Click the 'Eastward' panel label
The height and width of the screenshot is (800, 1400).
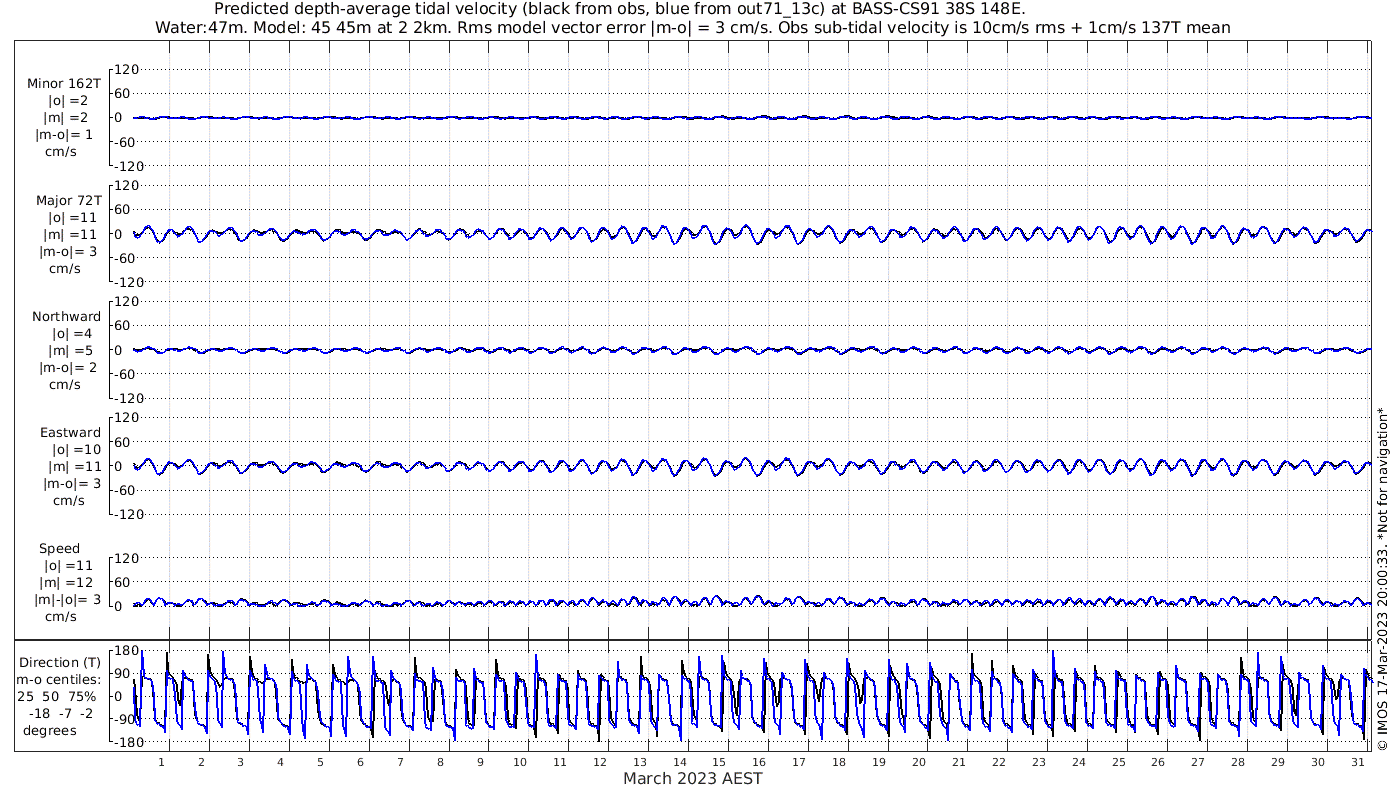click(x=70, y=432)
